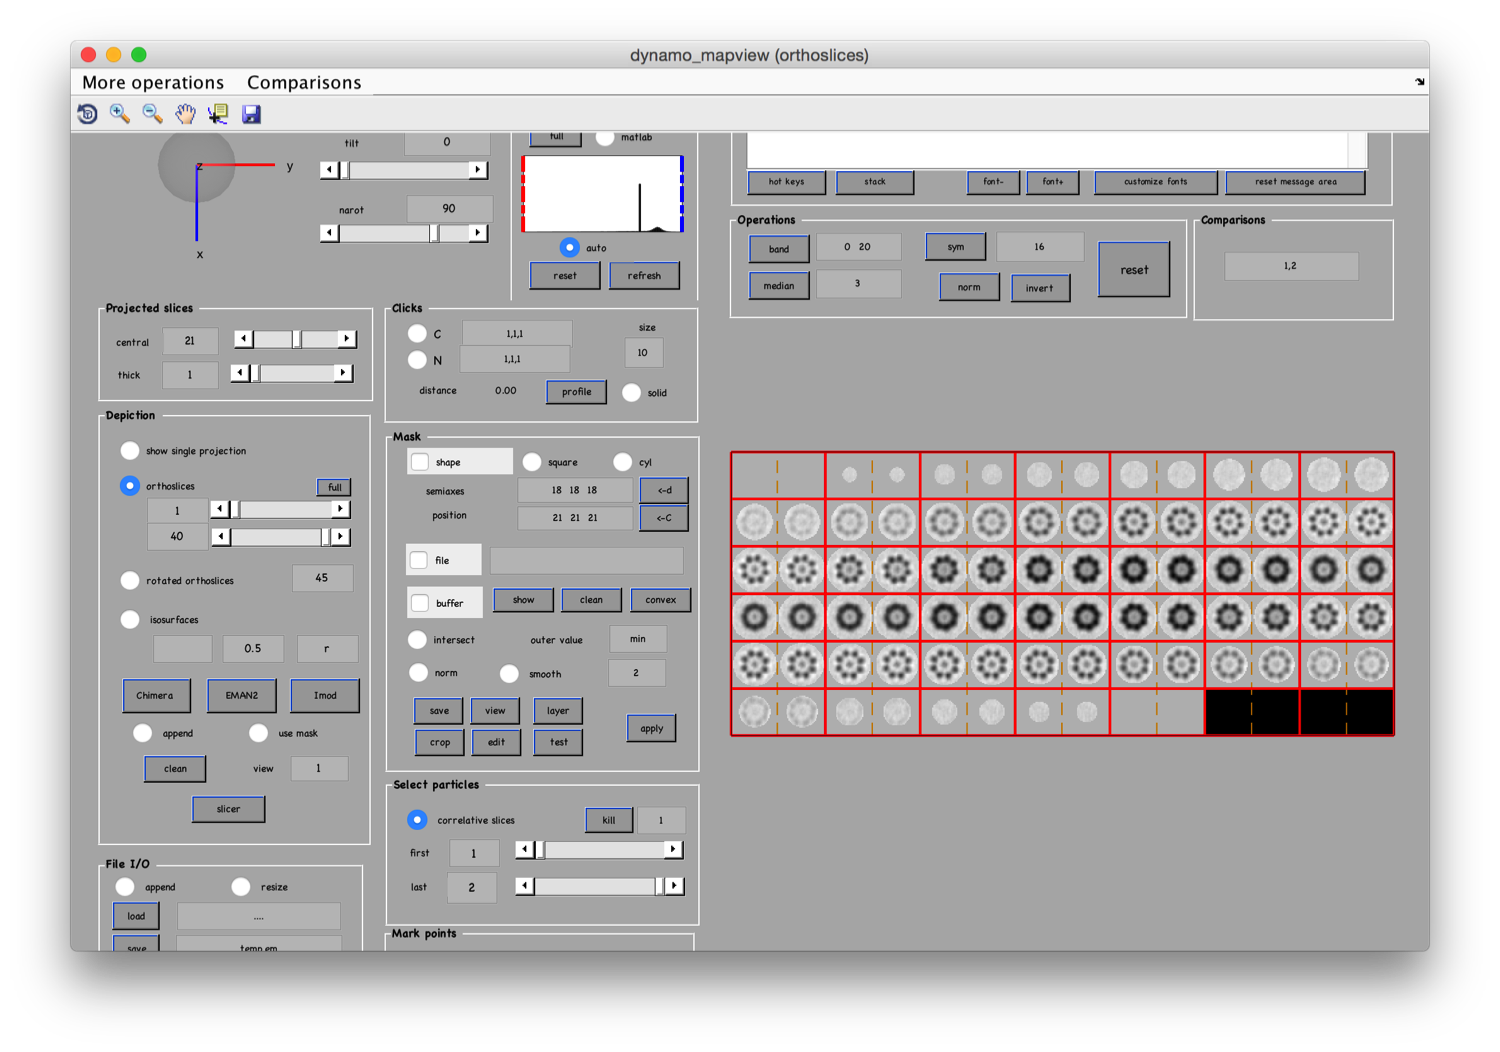Select rotated orthoslices radio option
Image resolution: width=1500 pixels, height=1052 pixels.
point(130,580)
